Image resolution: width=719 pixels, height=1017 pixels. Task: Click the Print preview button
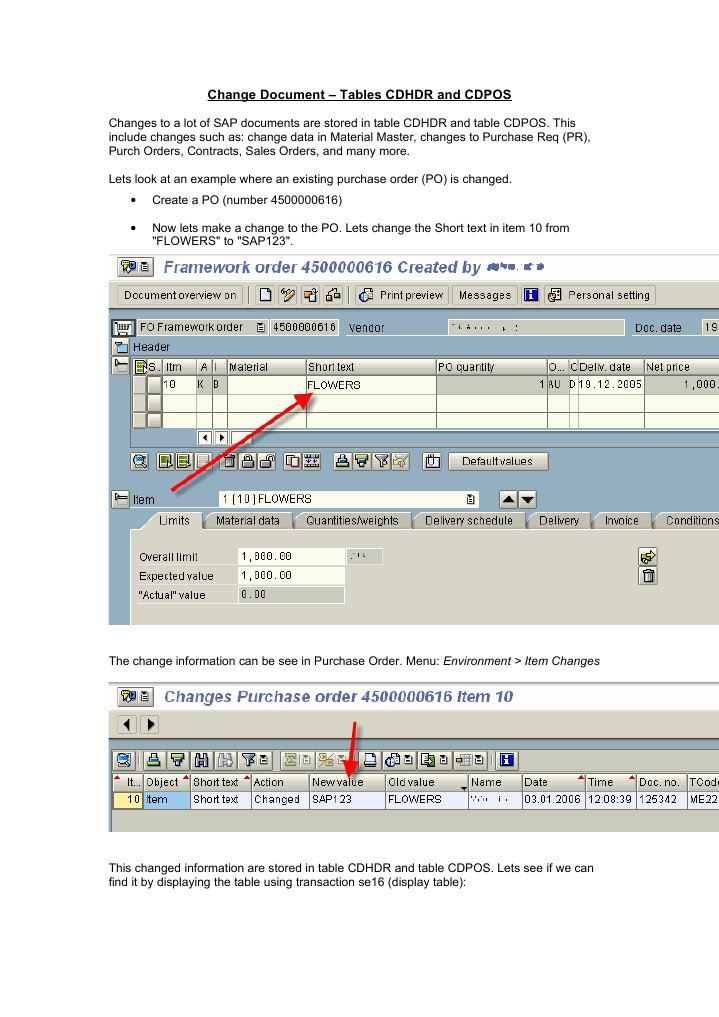(x=403, y=295)
